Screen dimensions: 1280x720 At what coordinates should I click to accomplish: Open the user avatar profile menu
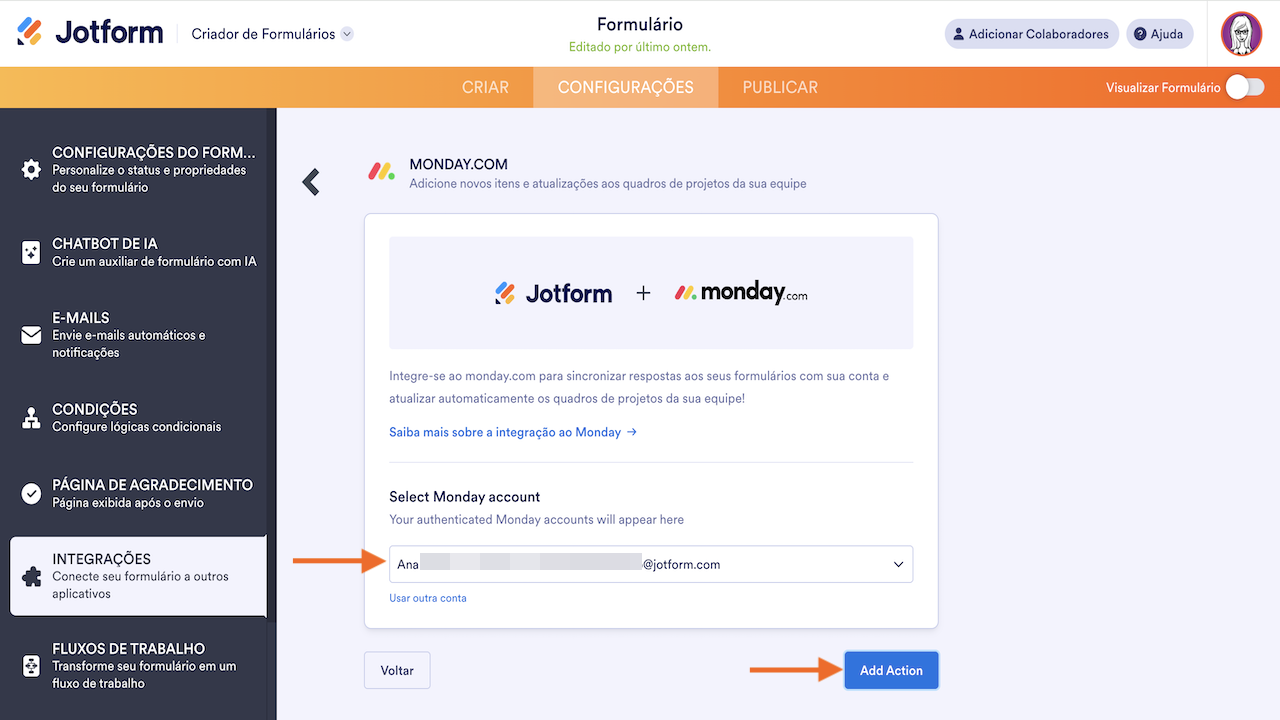coord(1241,34)
